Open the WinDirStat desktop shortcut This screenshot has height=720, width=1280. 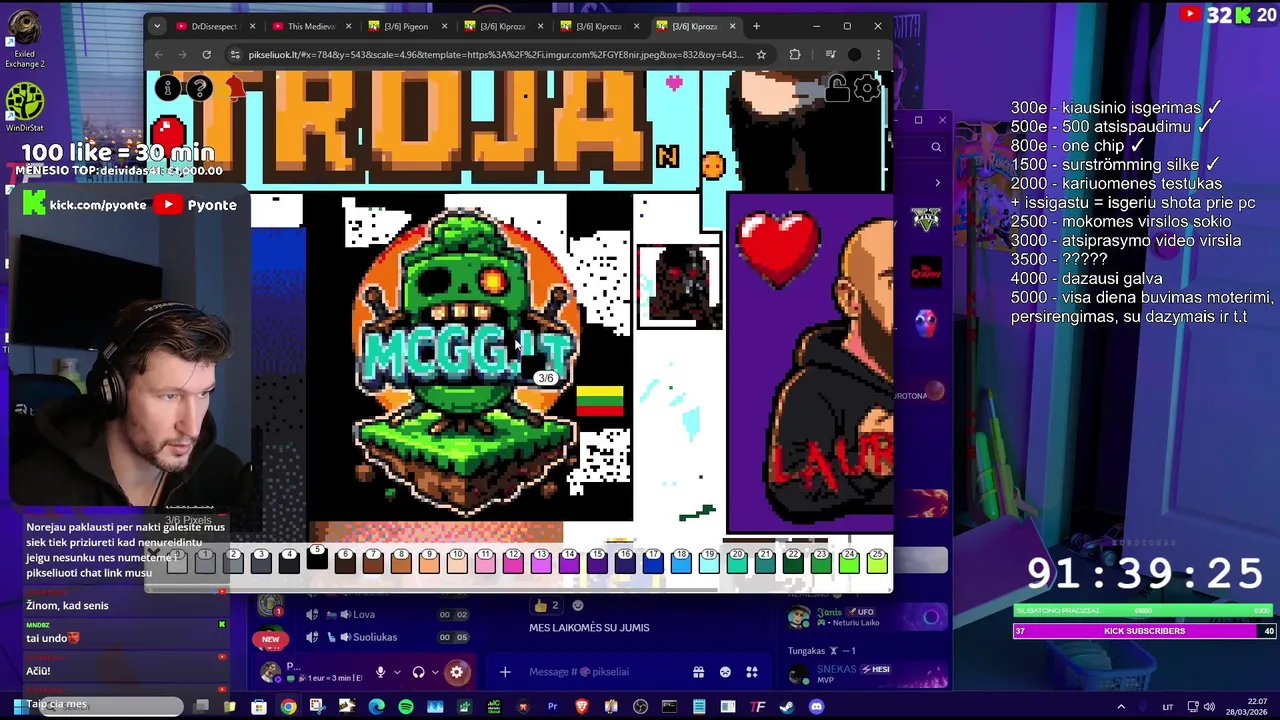pyautogui.click(x=24, y=107)
